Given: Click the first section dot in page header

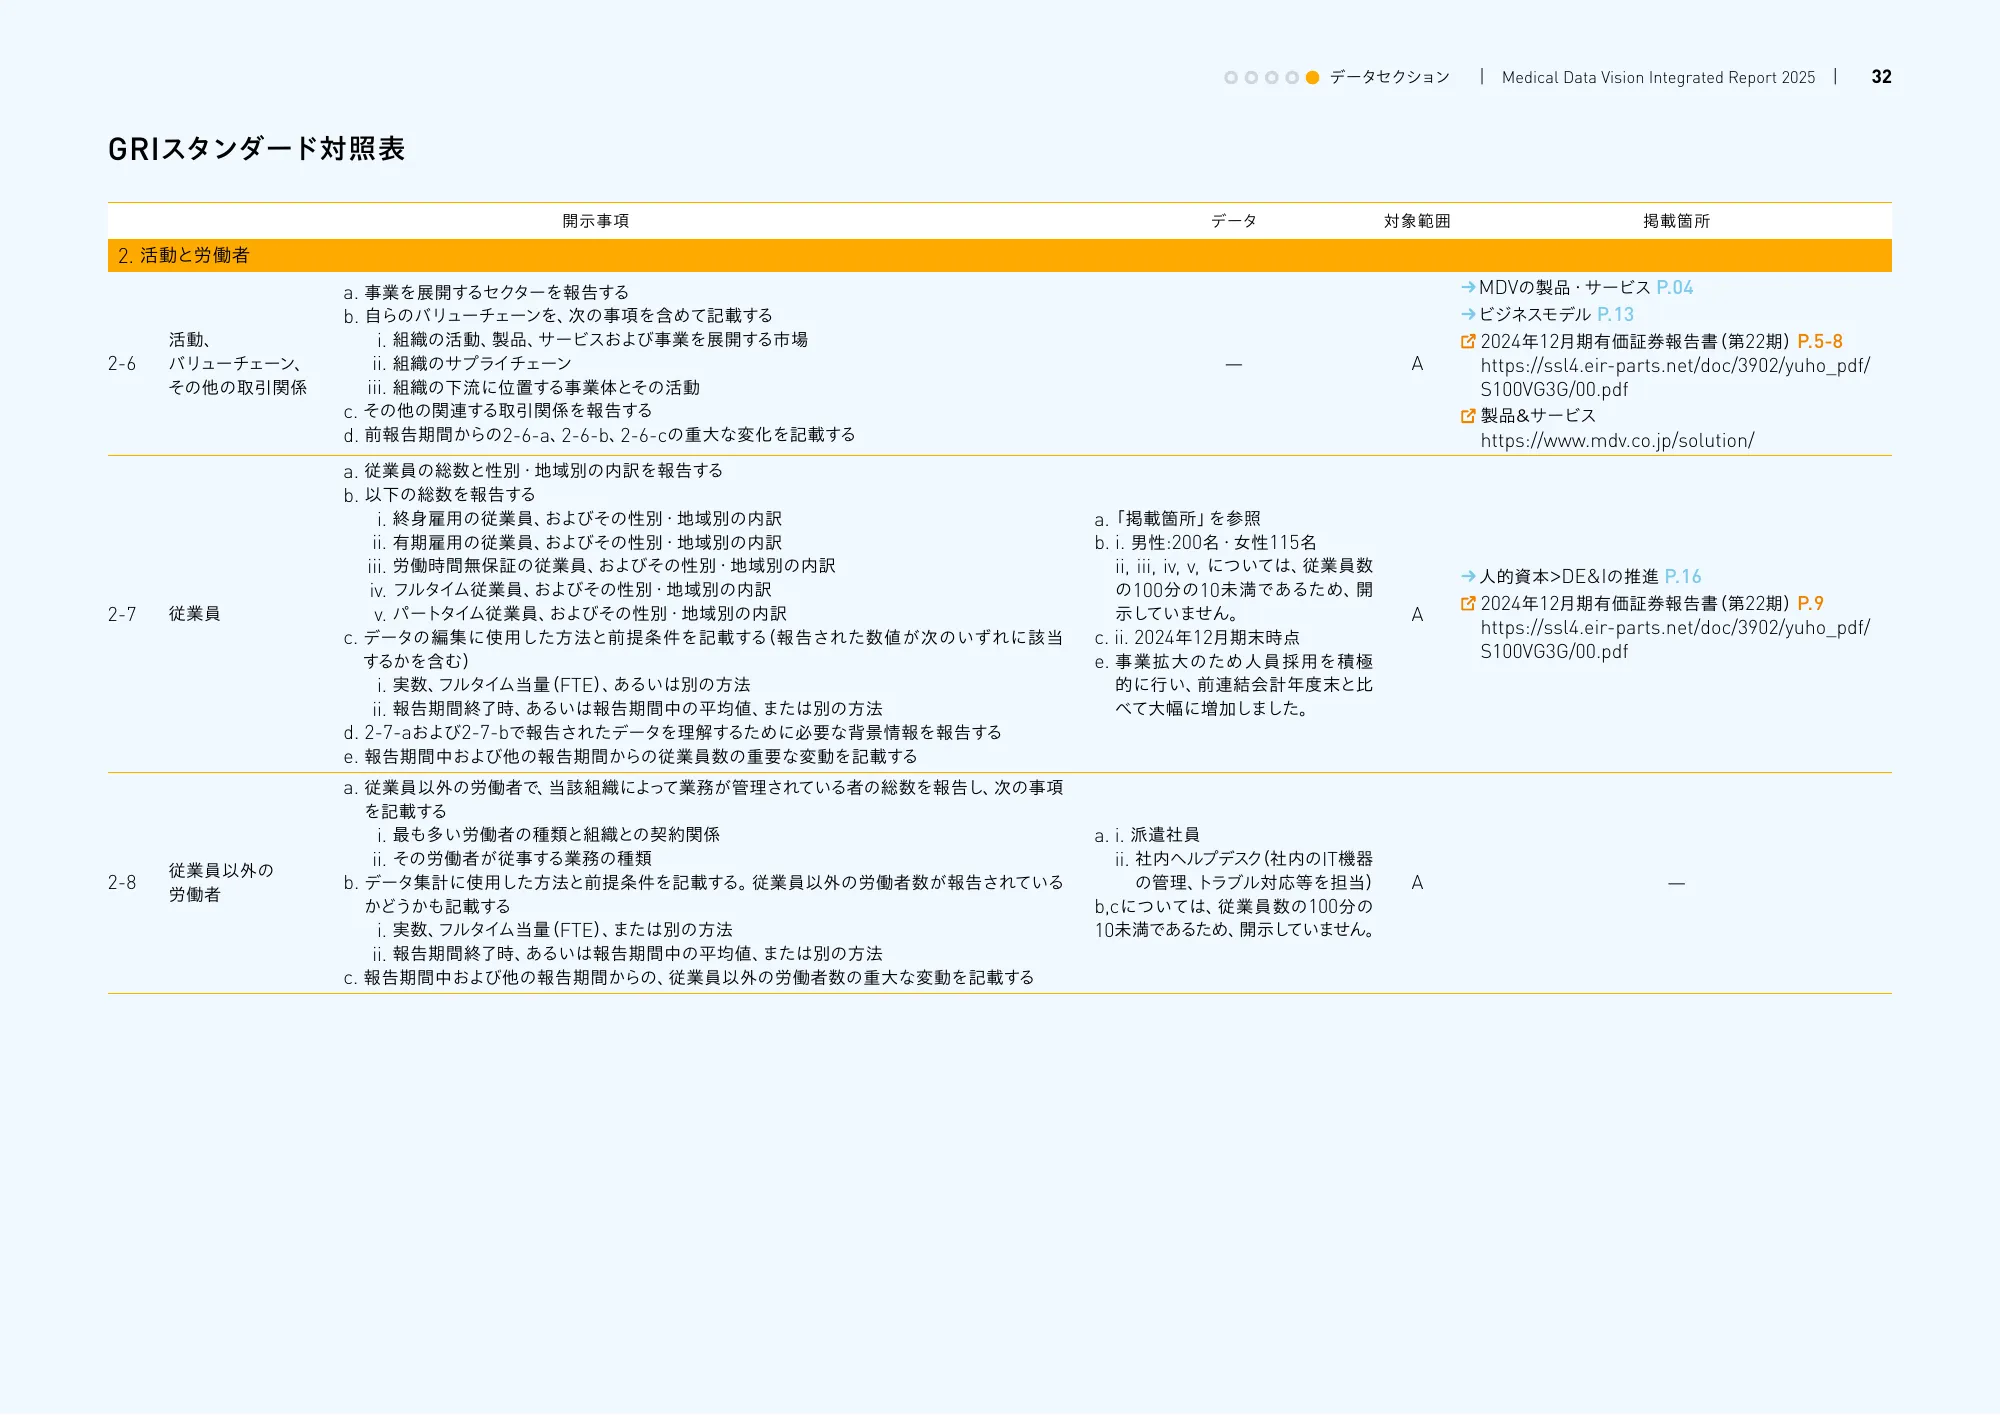Looking at the screenshot, I should coord(1231,78).
